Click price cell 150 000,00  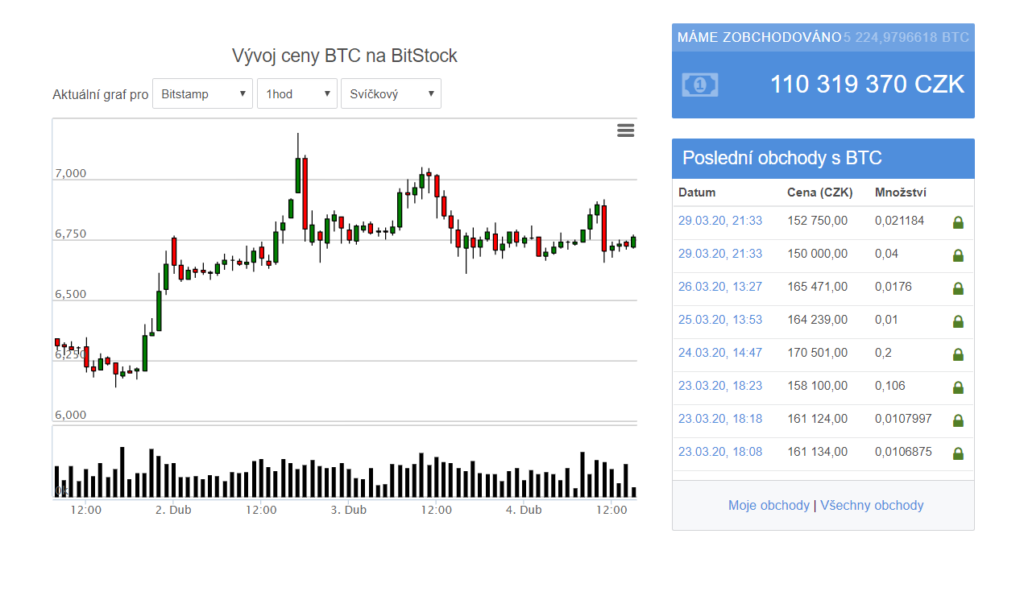point(817,253)
